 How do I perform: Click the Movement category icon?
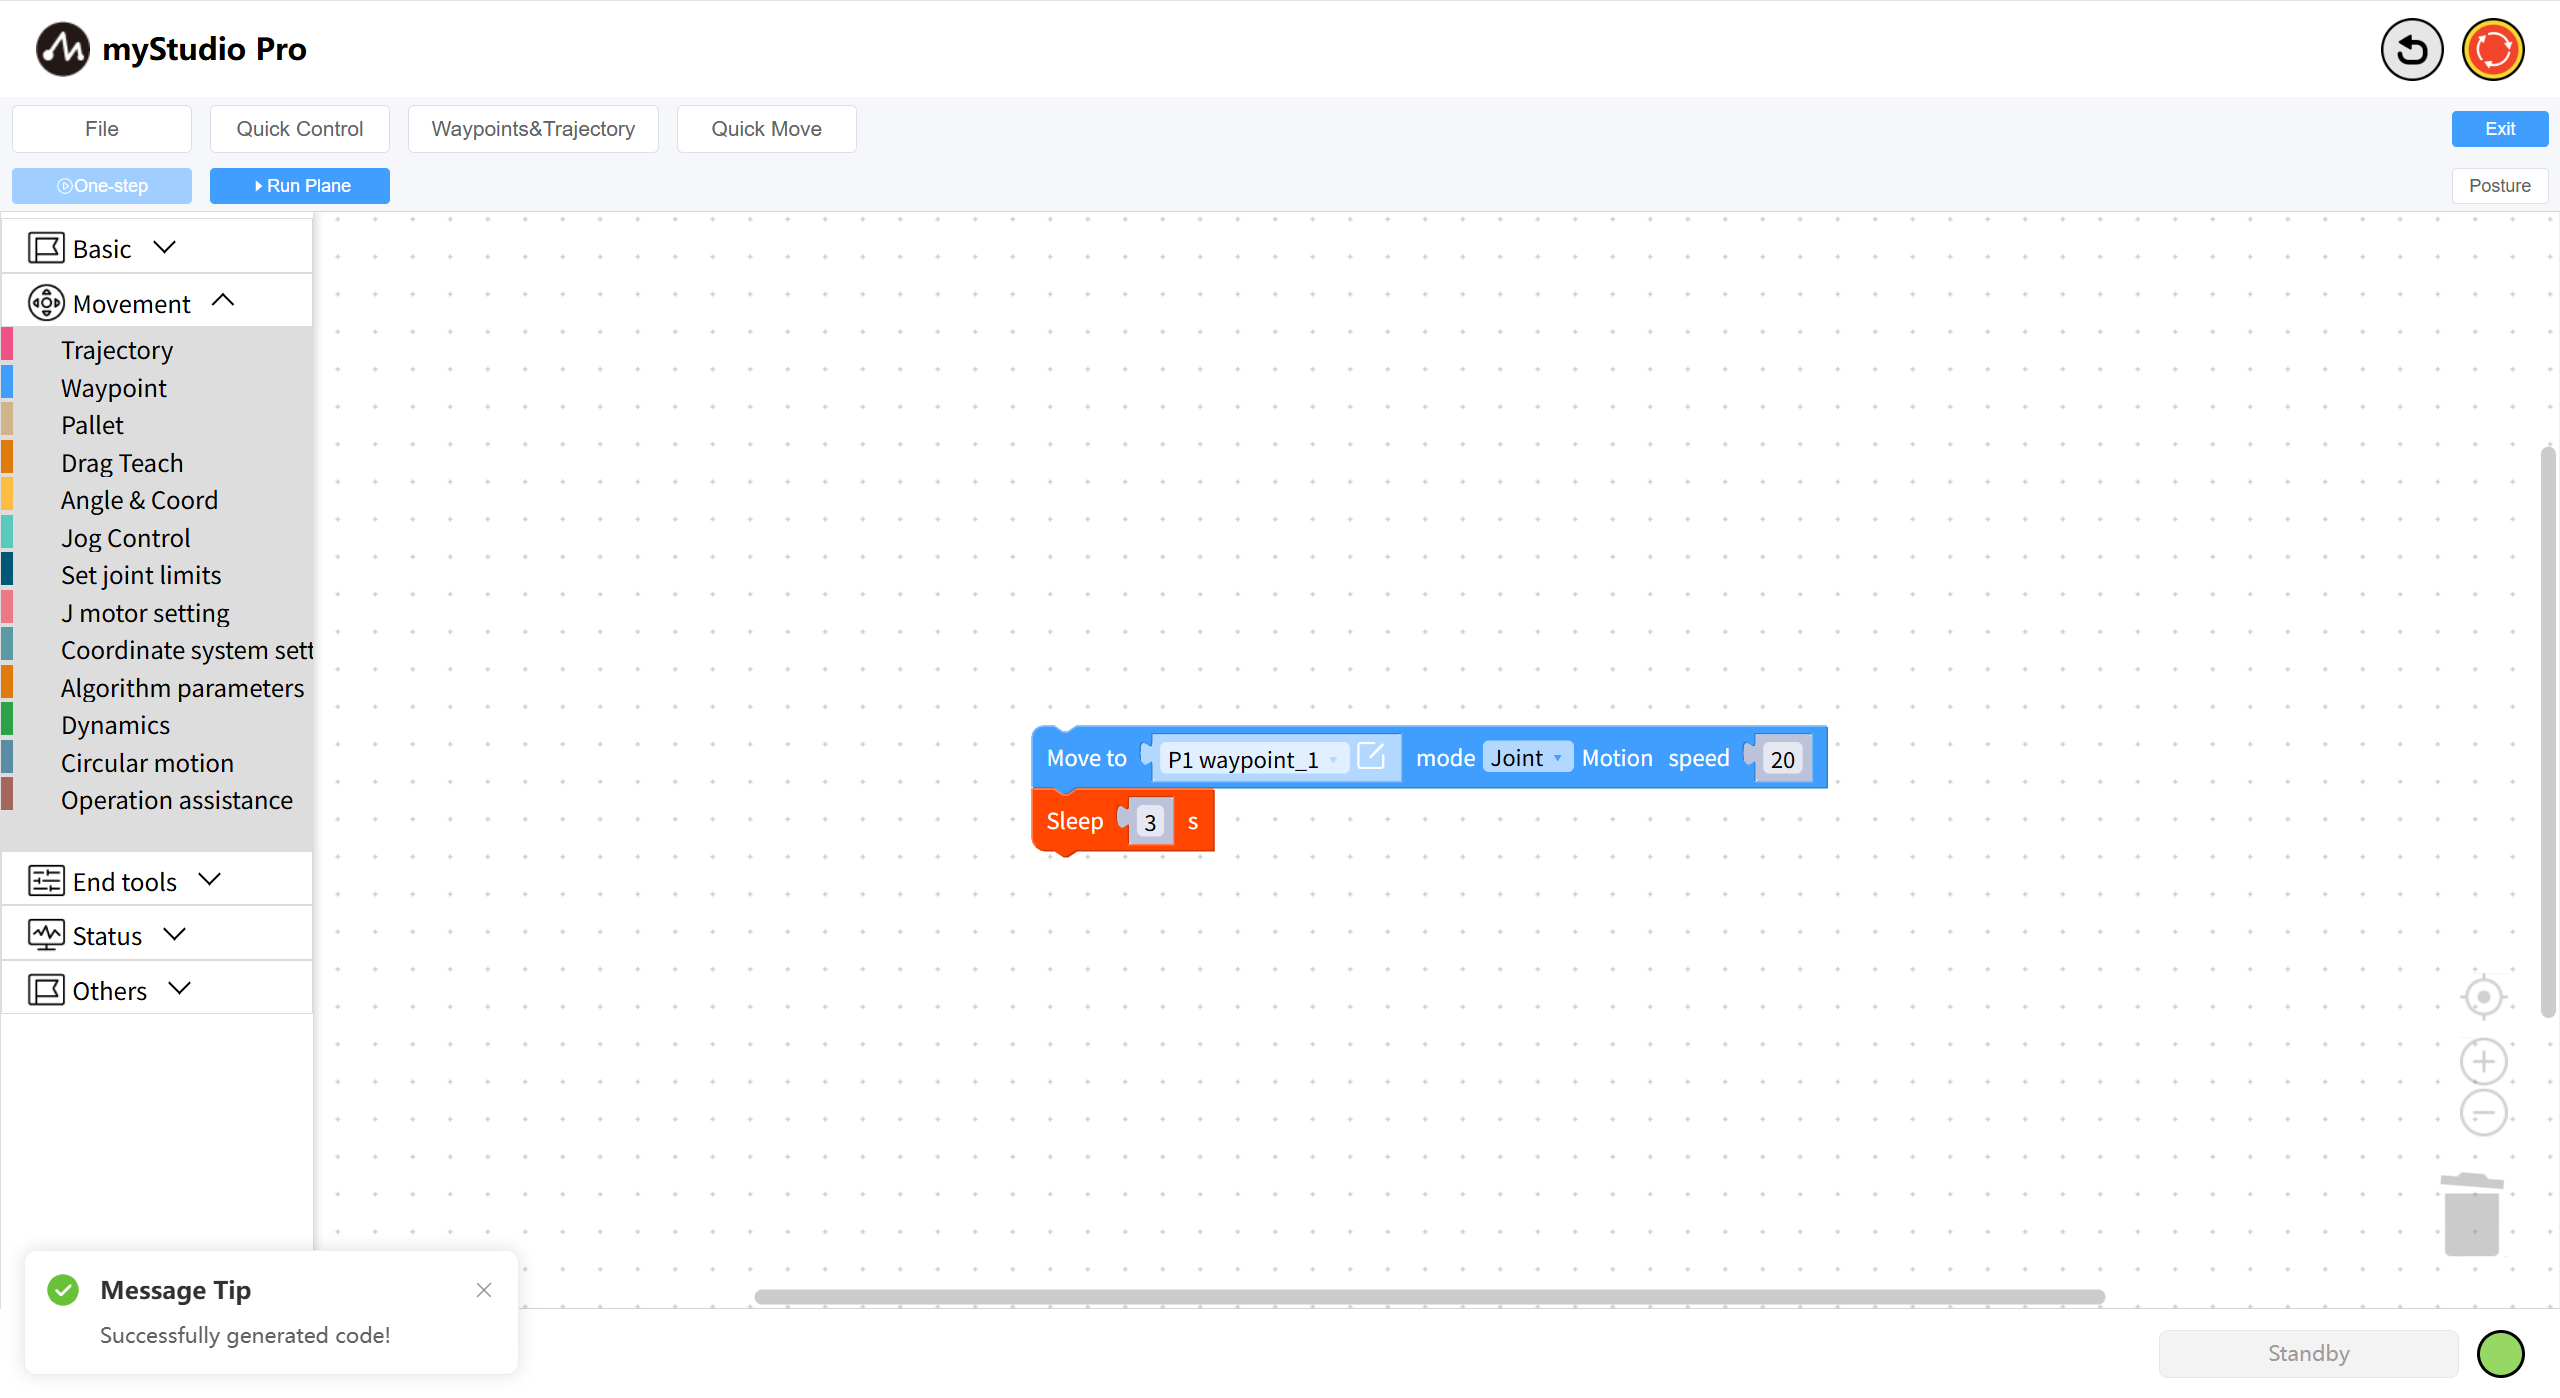(46, 303)
